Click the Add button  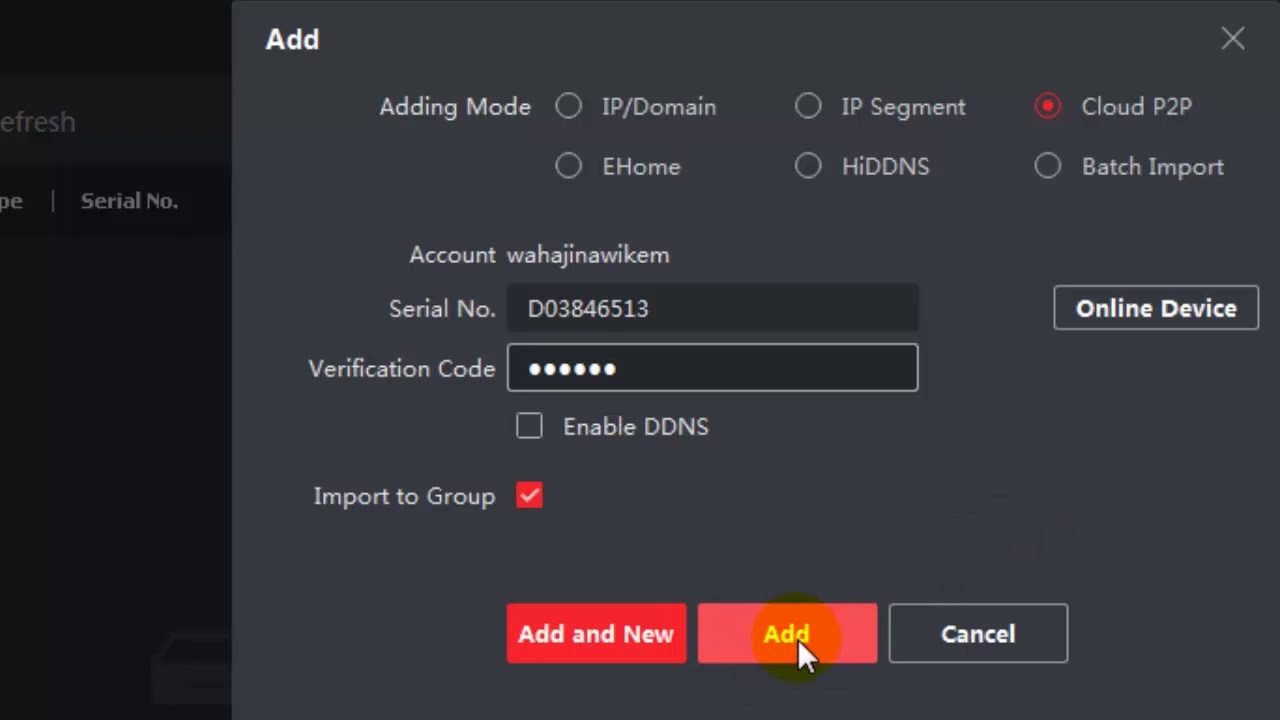tap(787, 633)
